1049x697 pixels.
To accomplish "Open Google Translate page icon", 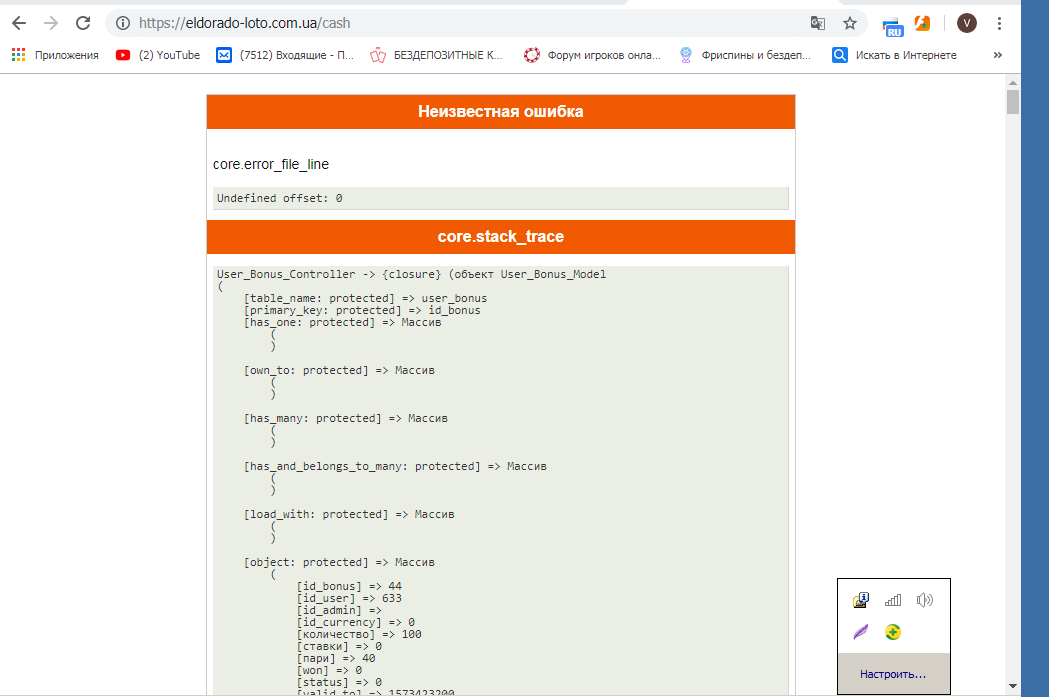I will 818,23.
